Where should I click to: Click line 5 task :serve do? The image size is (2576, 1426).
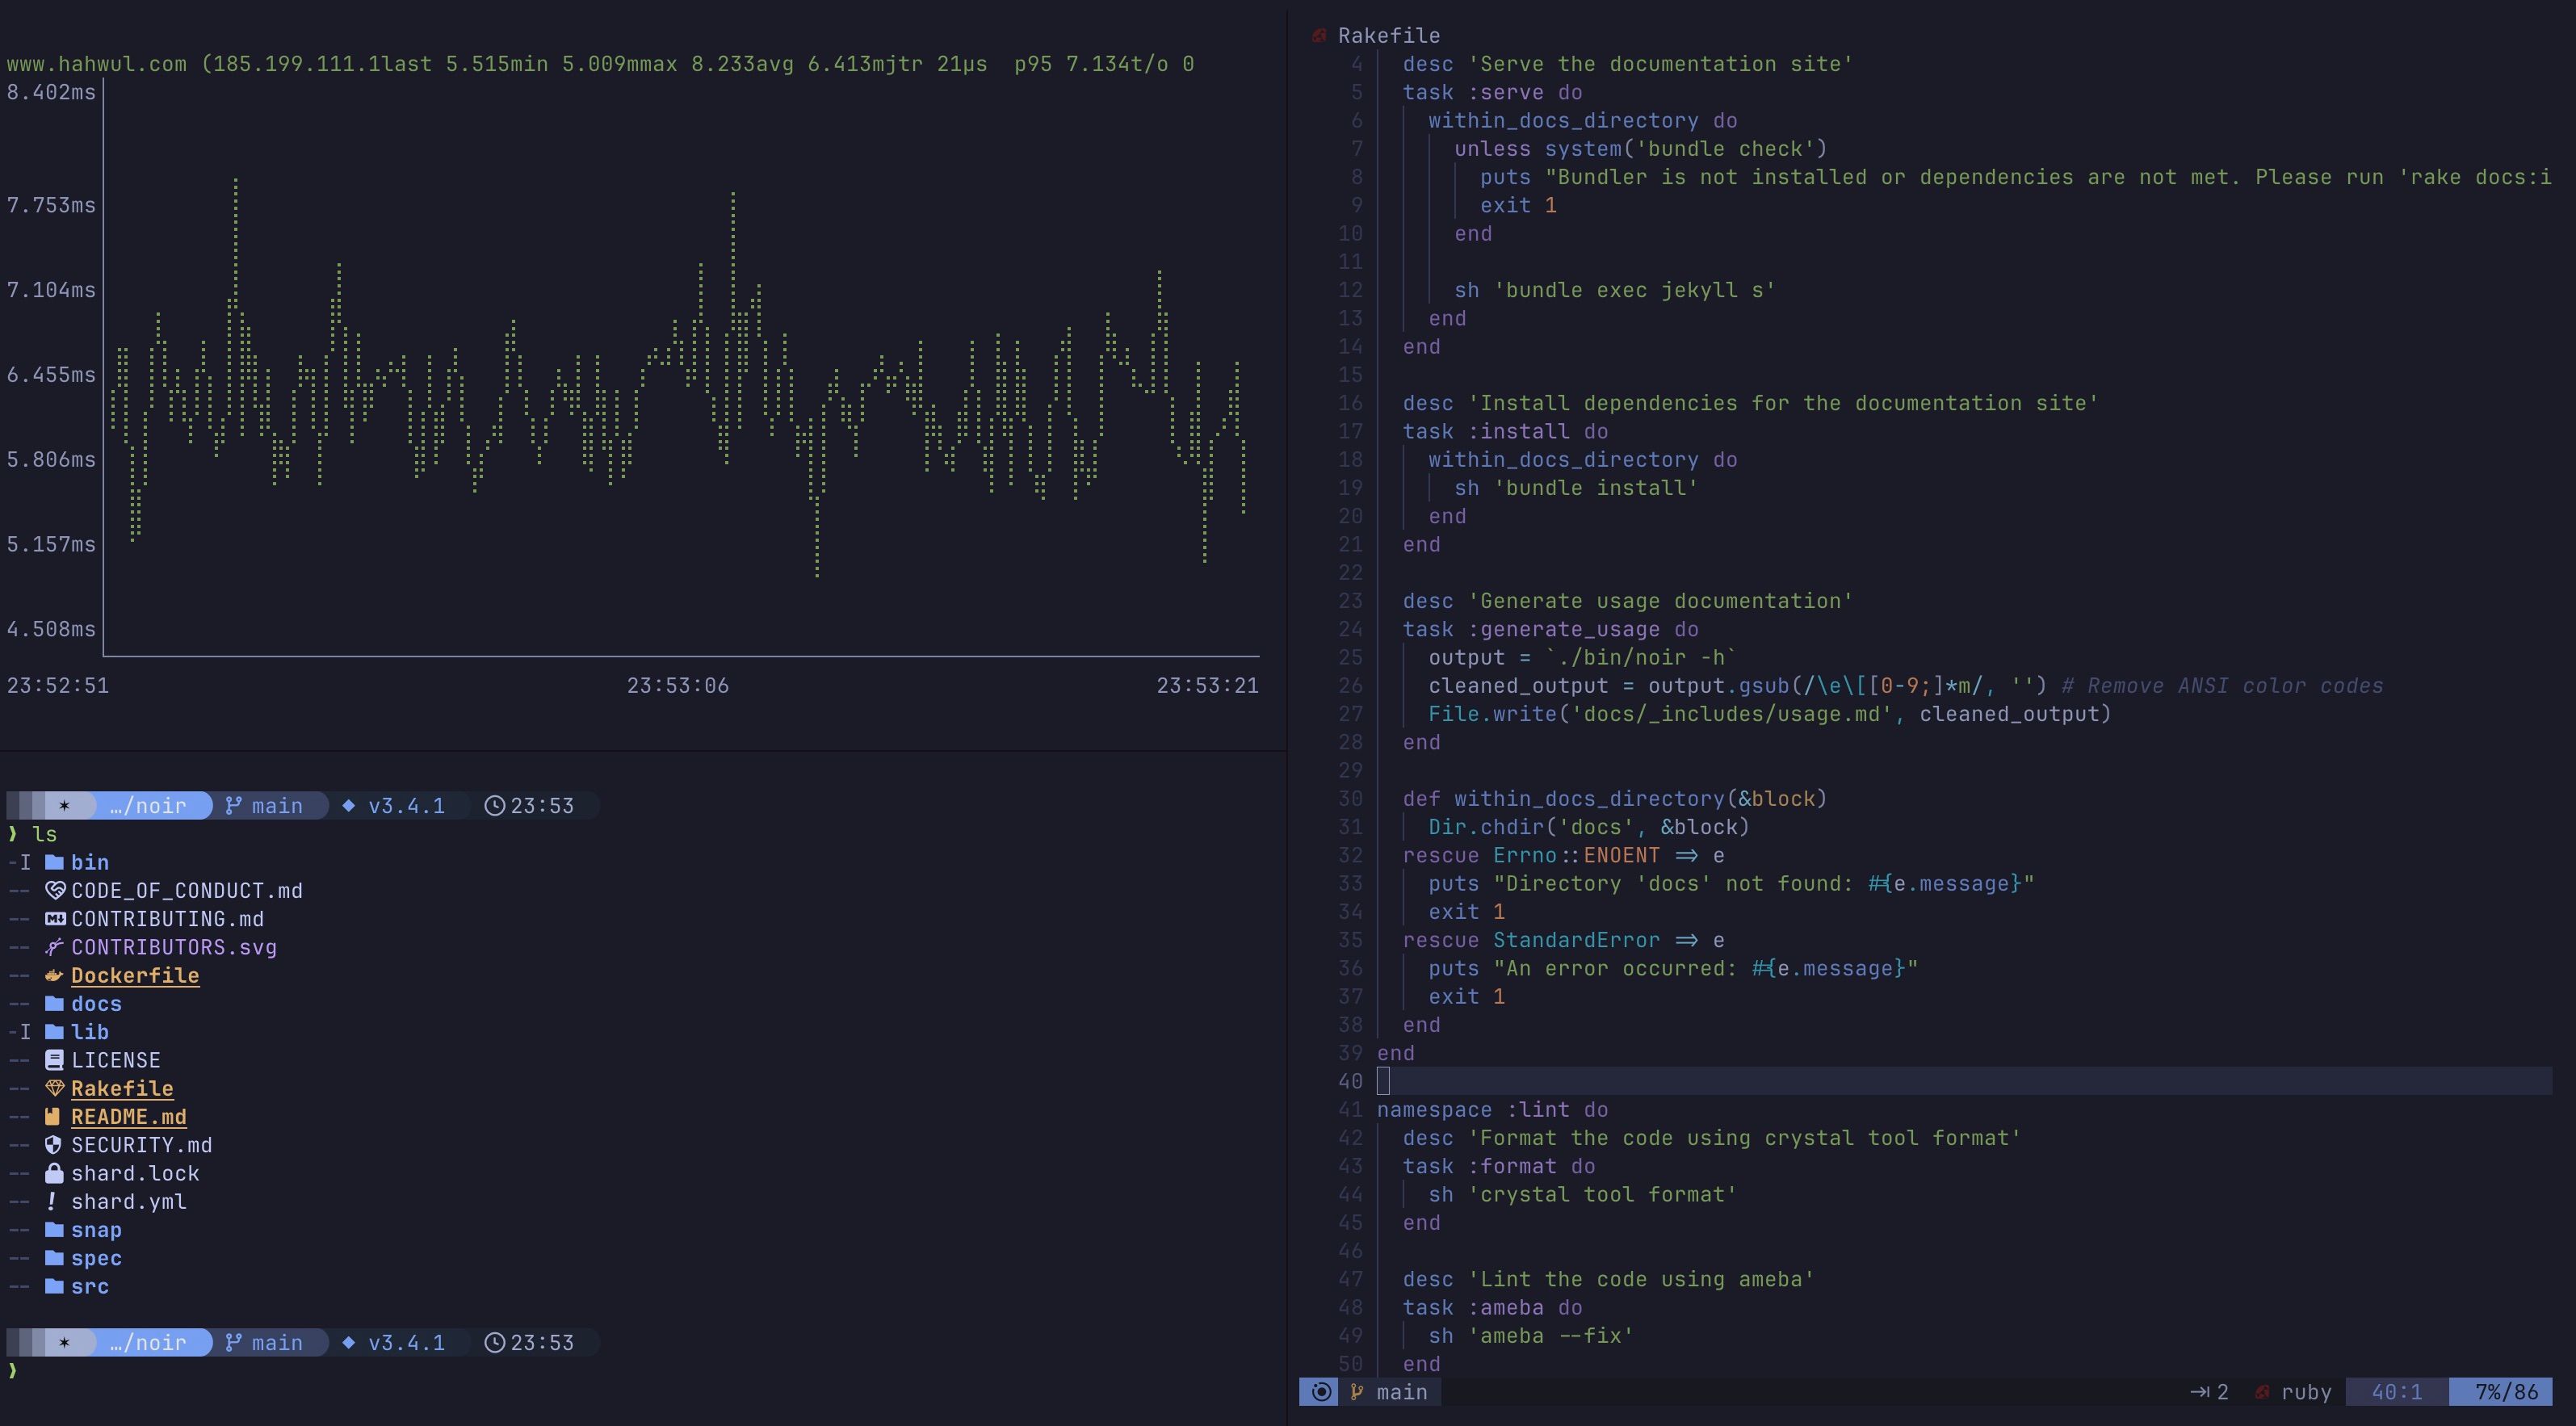click(1492, 92)
